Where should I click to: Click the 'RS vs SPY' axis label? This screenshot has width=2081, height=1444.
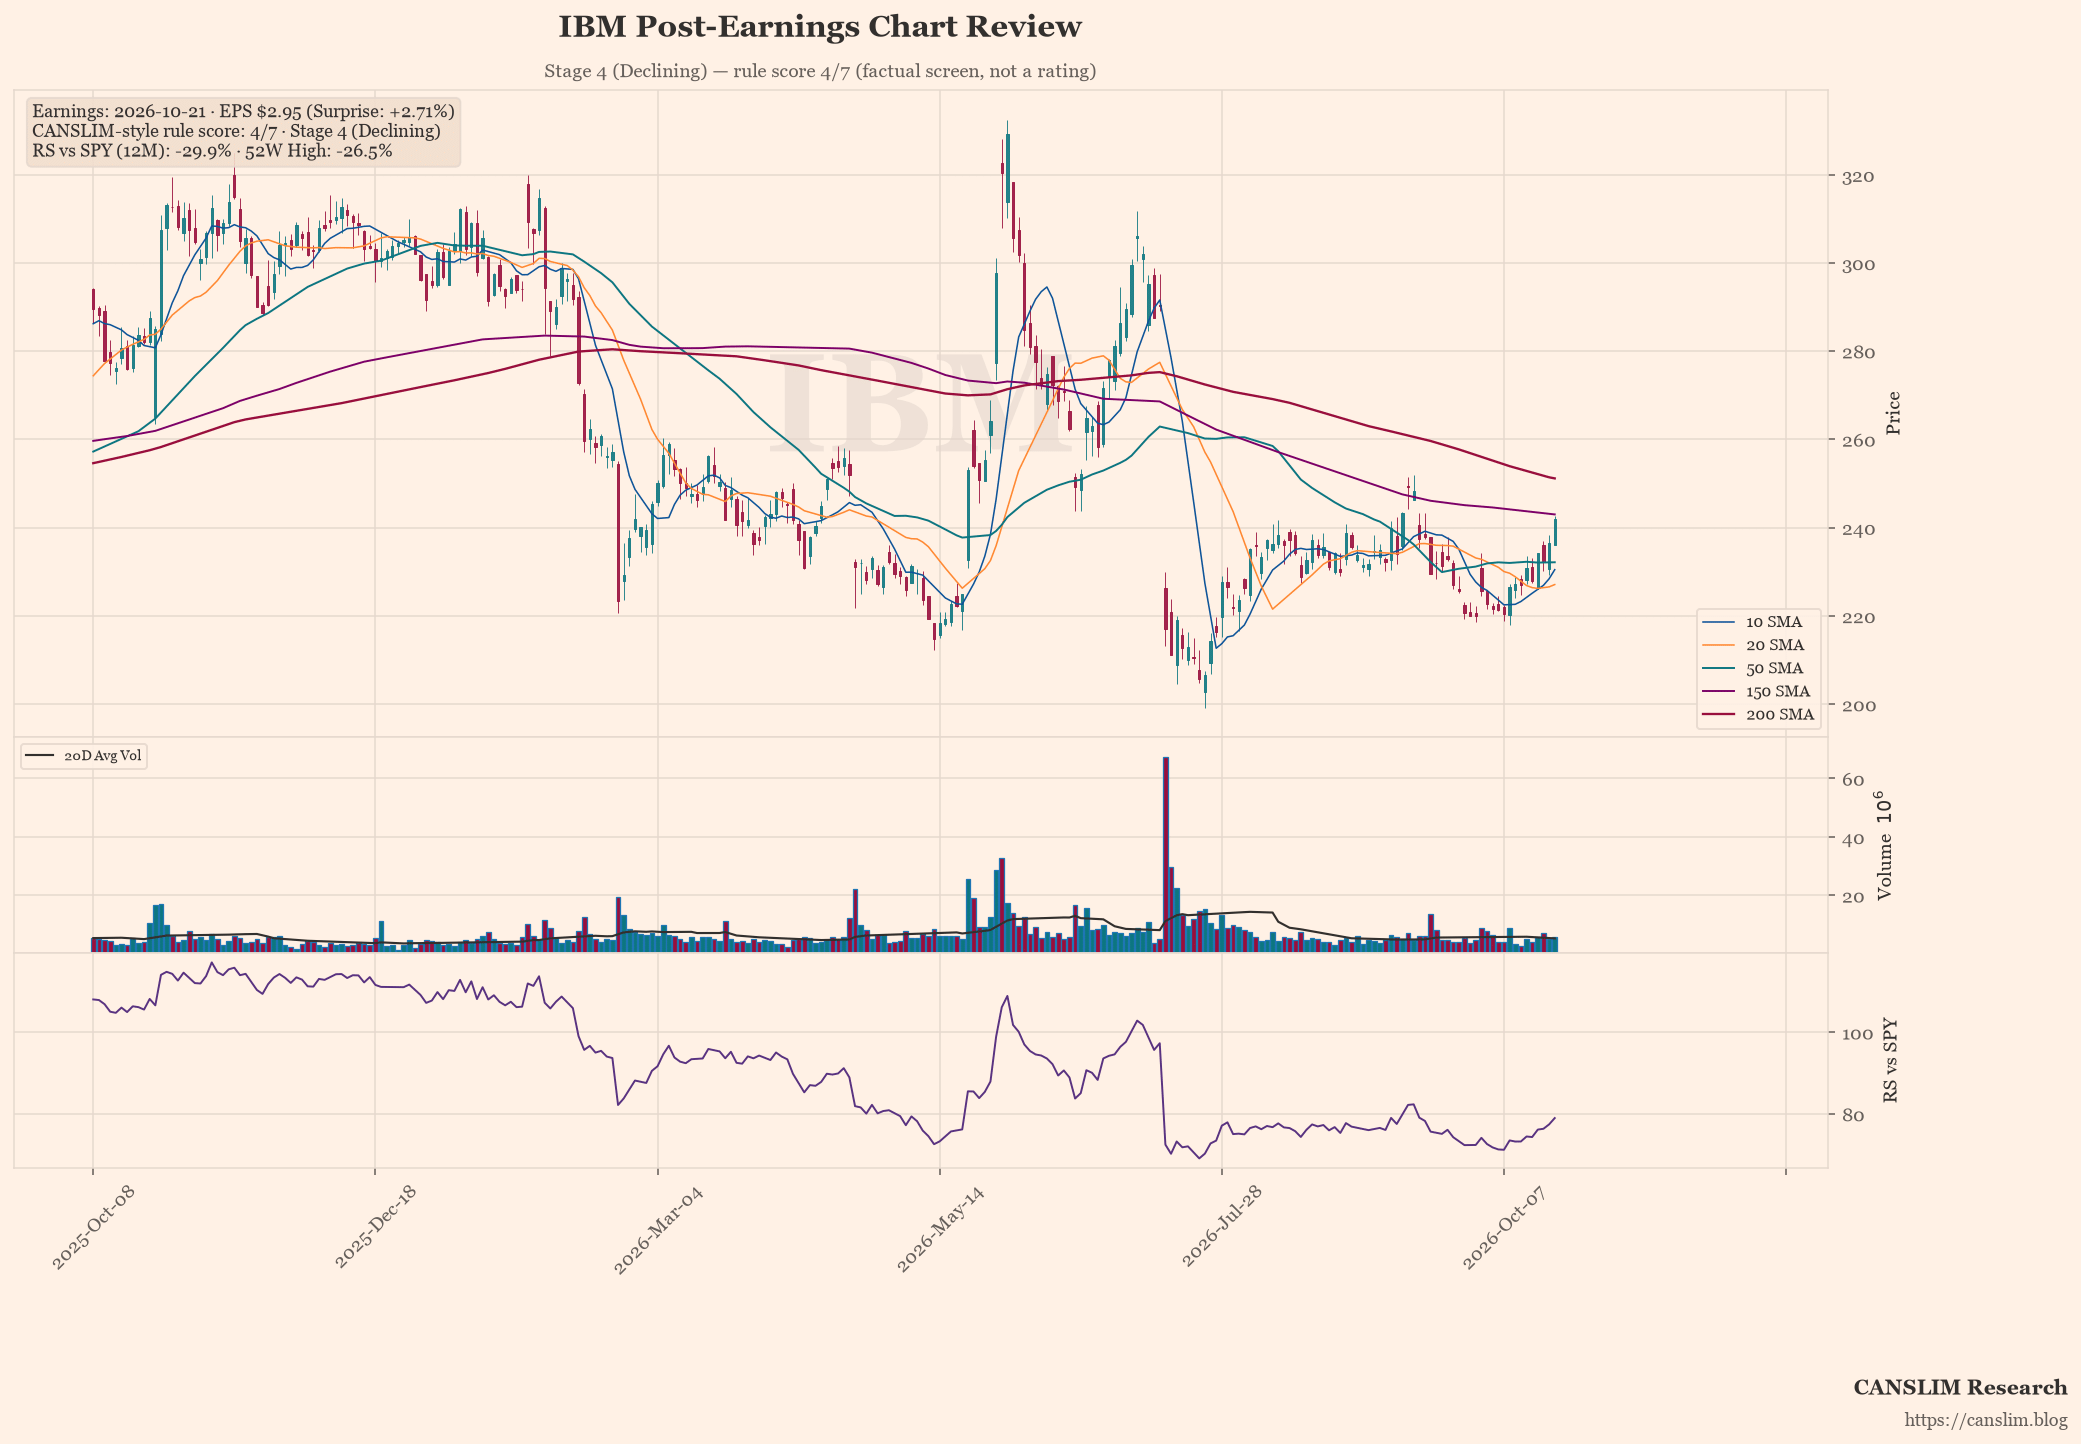tap(1890, 1061)
